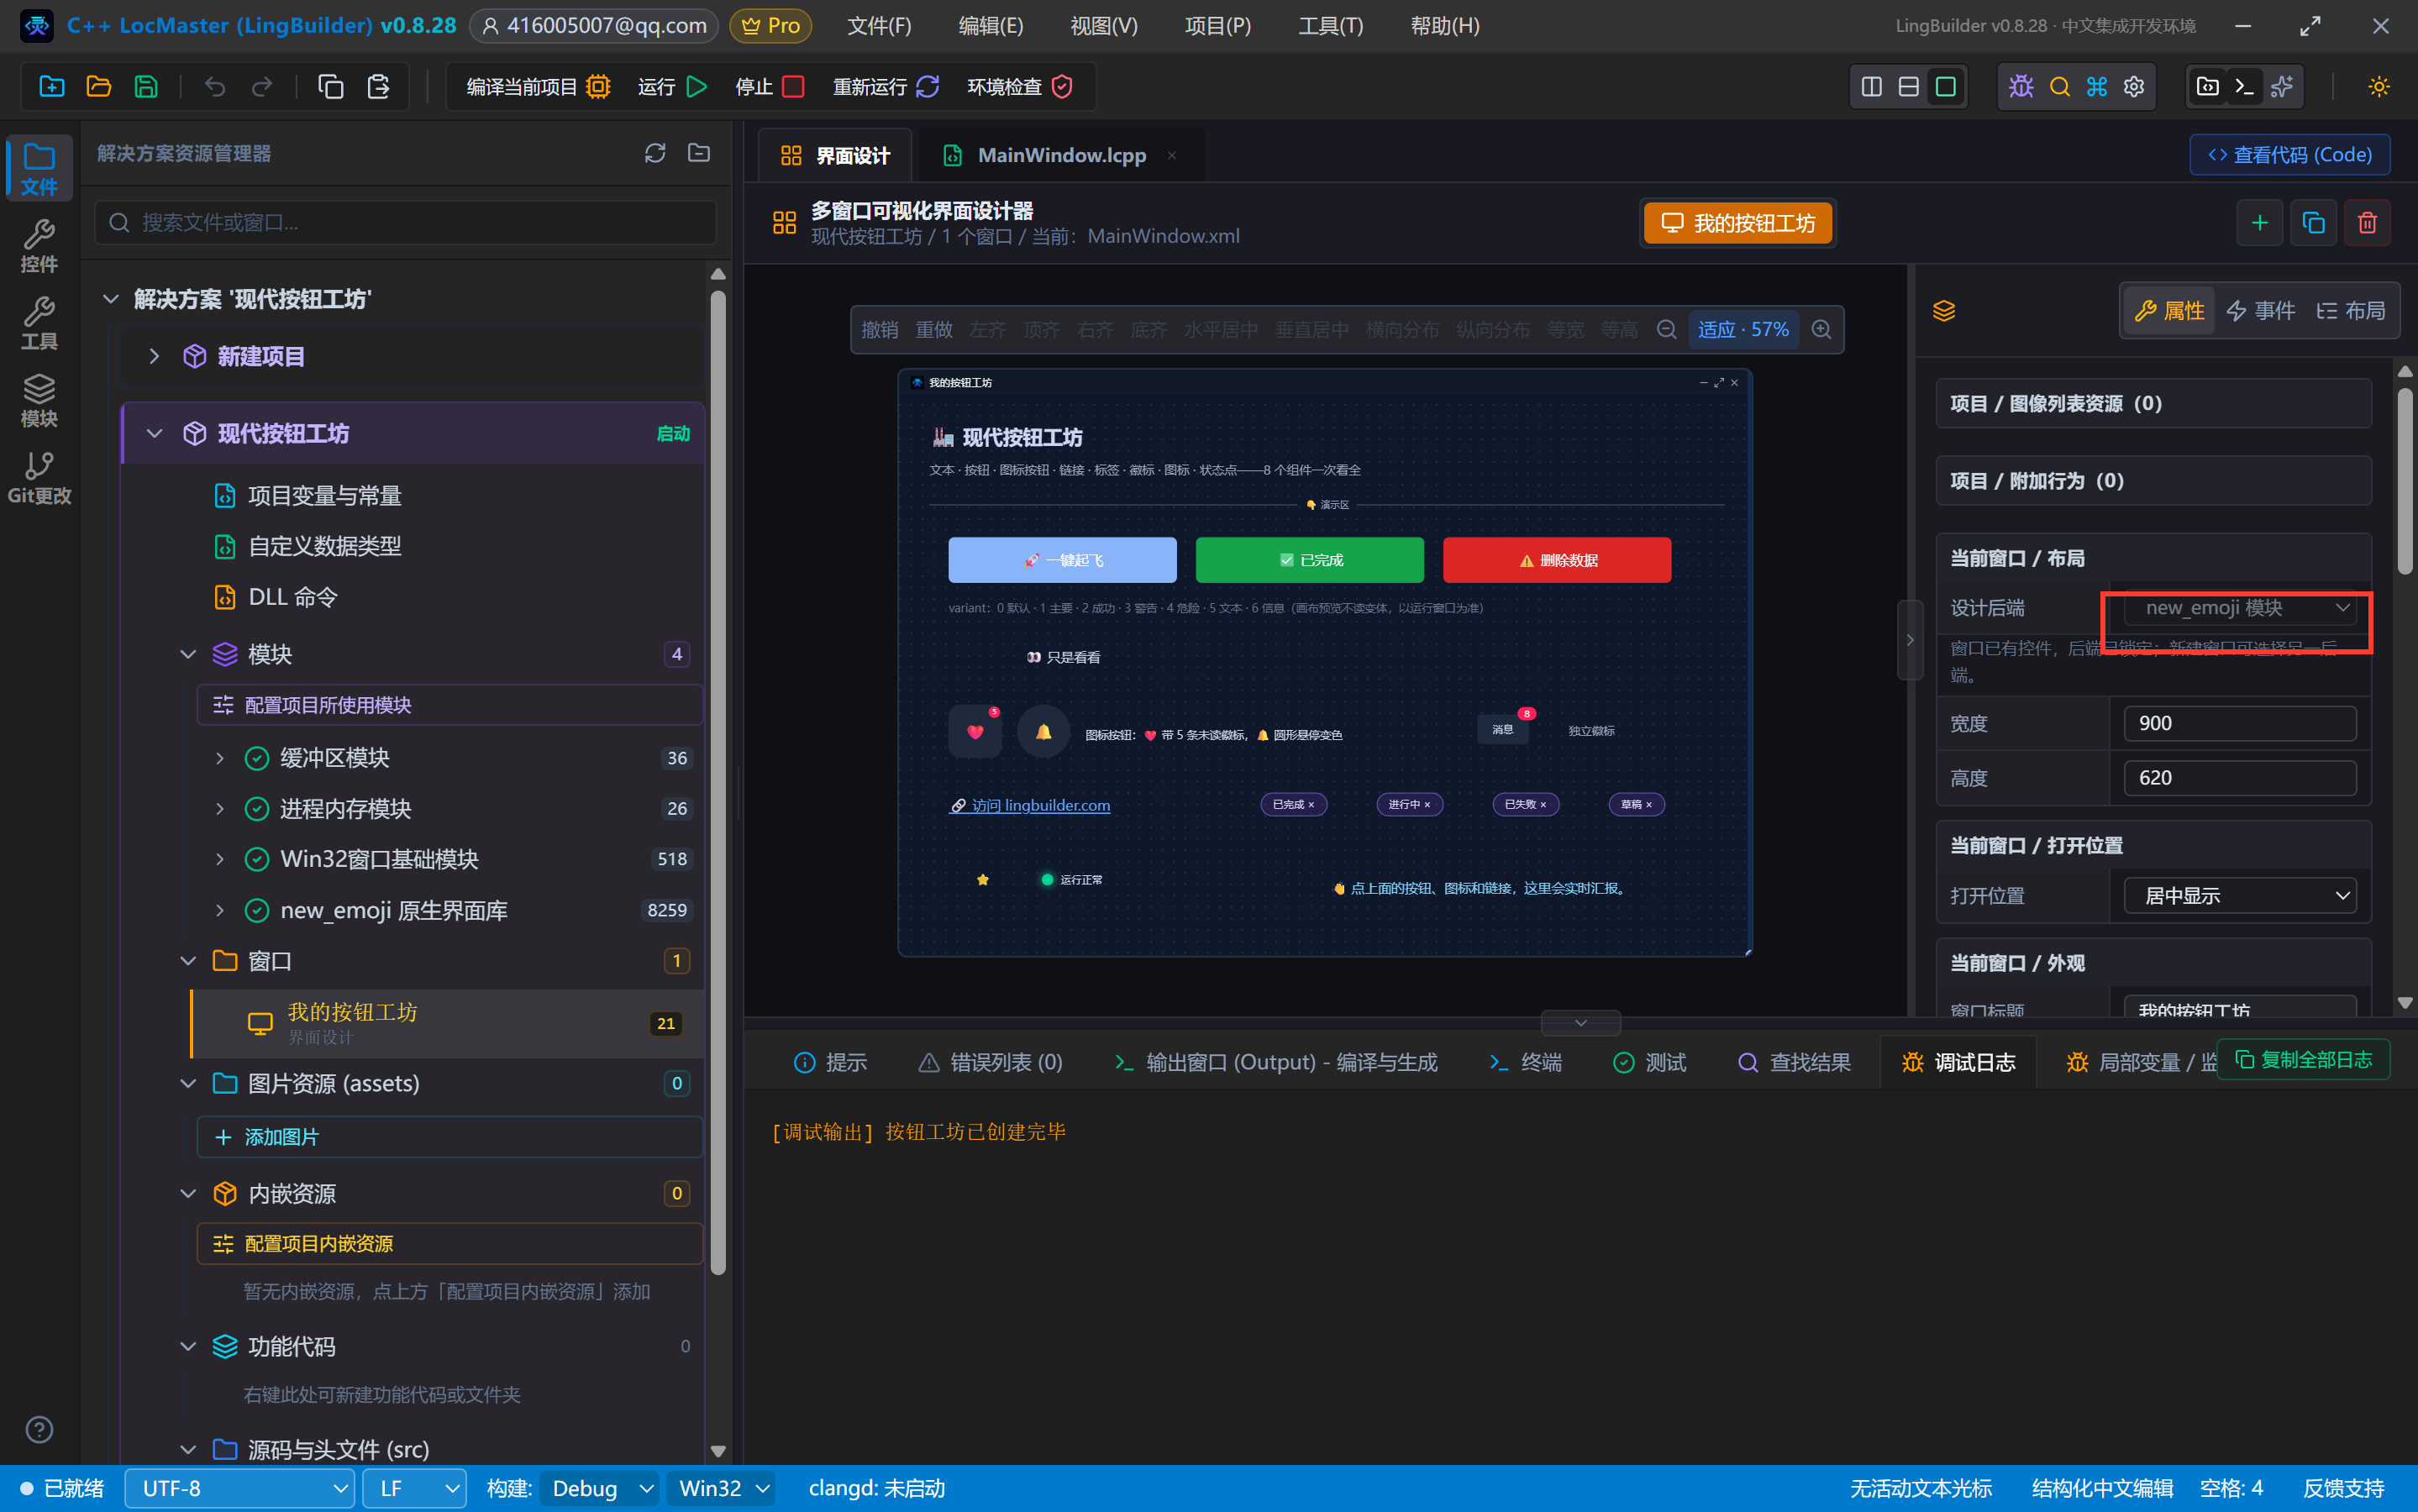Screen dimensions: 2418x1512
Task: Open the 打开位置 dropdown showing 居中显示
Action: [2240, 895]
